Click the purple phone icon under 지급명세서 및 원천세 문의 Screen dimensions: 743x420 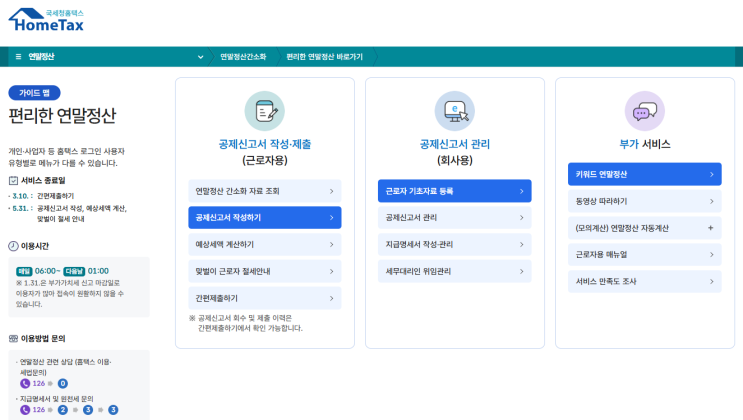pyautogui.click(x=25, y=410)
